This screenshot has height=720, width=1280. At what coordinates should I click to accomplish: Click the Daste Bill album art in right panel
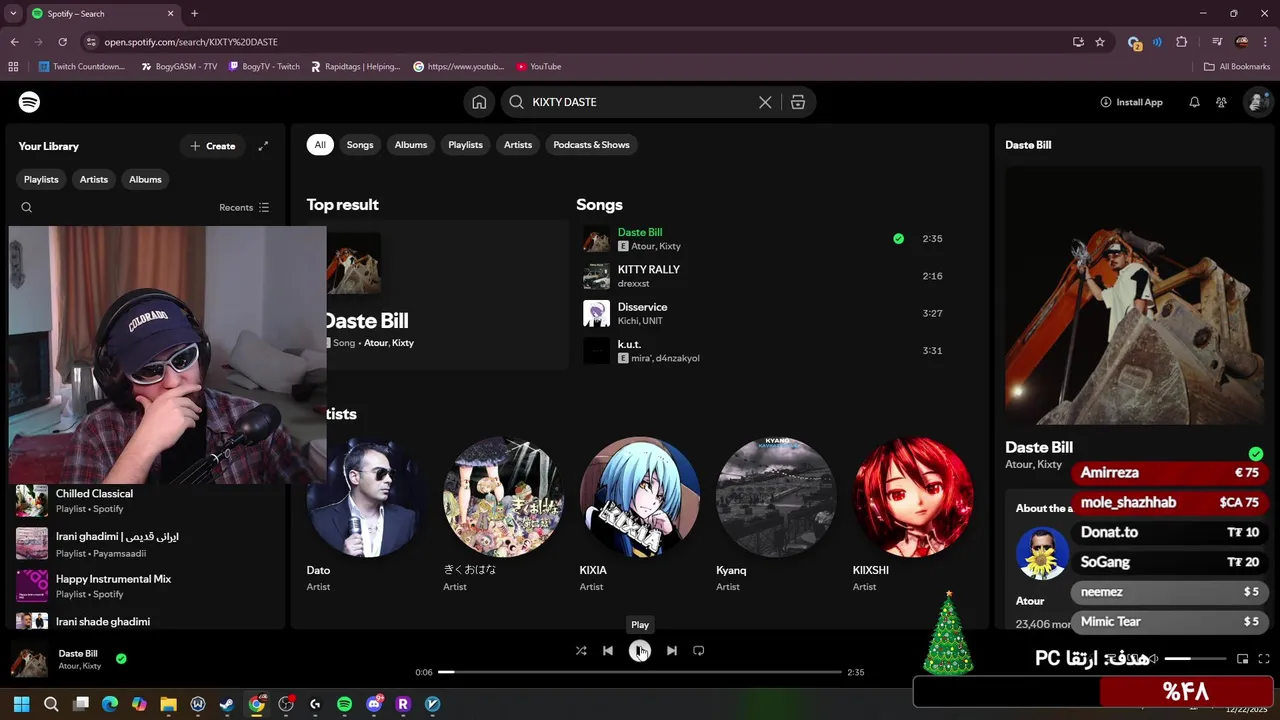pos(1135,297)
